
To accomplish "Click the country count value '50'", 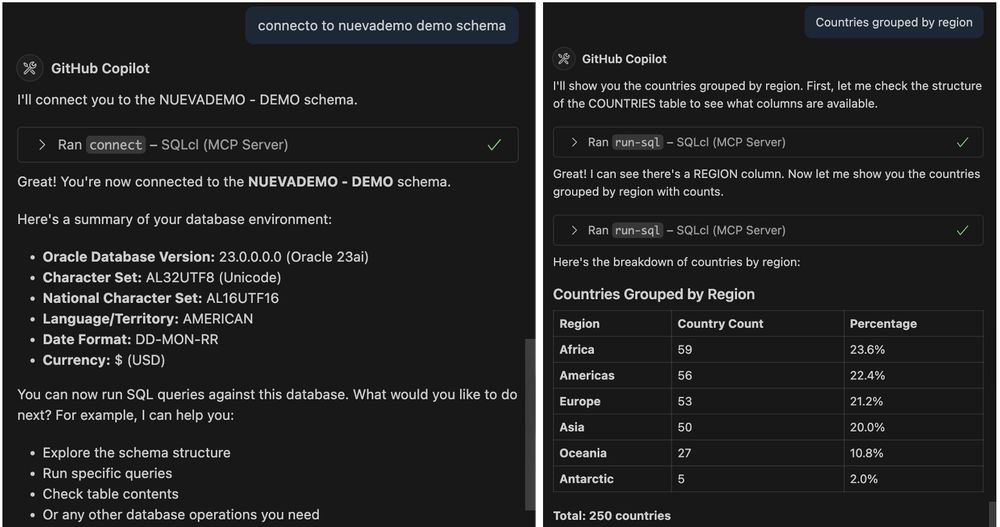I will click(685, 427).
